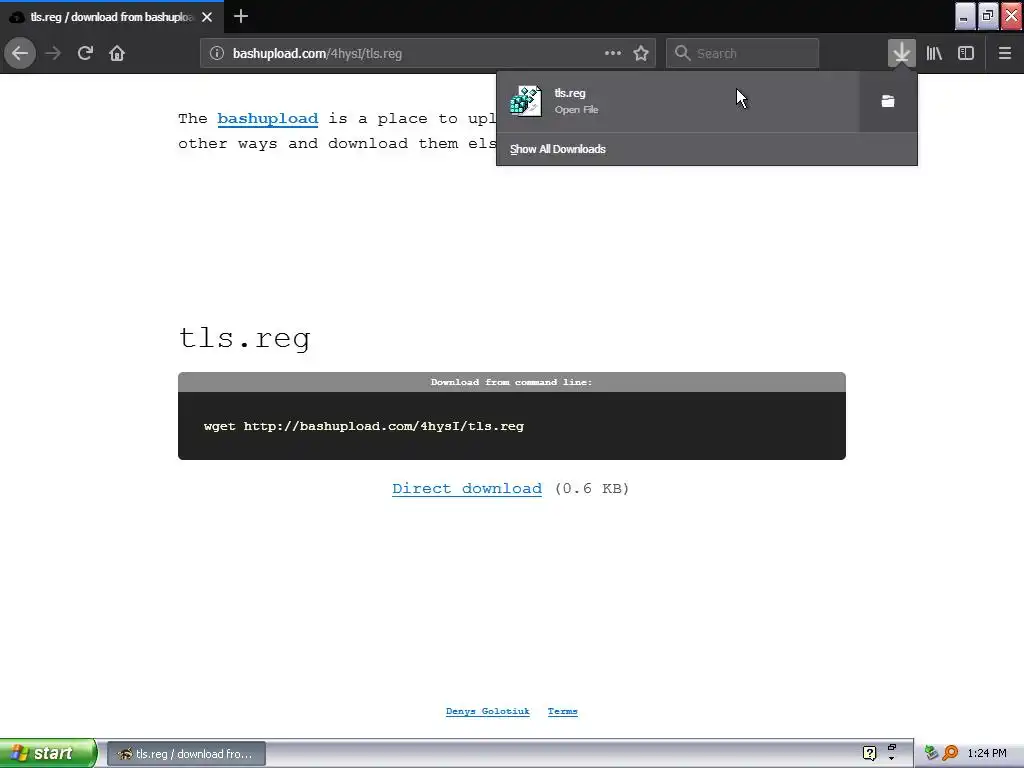Minimize the Firefox window
The image size is (1024, 768).
[x=965, y=16]
